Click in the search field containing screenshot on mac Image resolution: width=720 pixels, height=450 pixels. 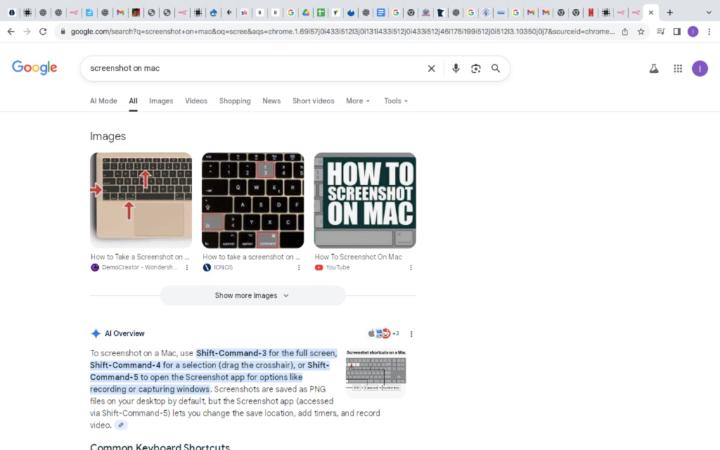tap(250, 68)
